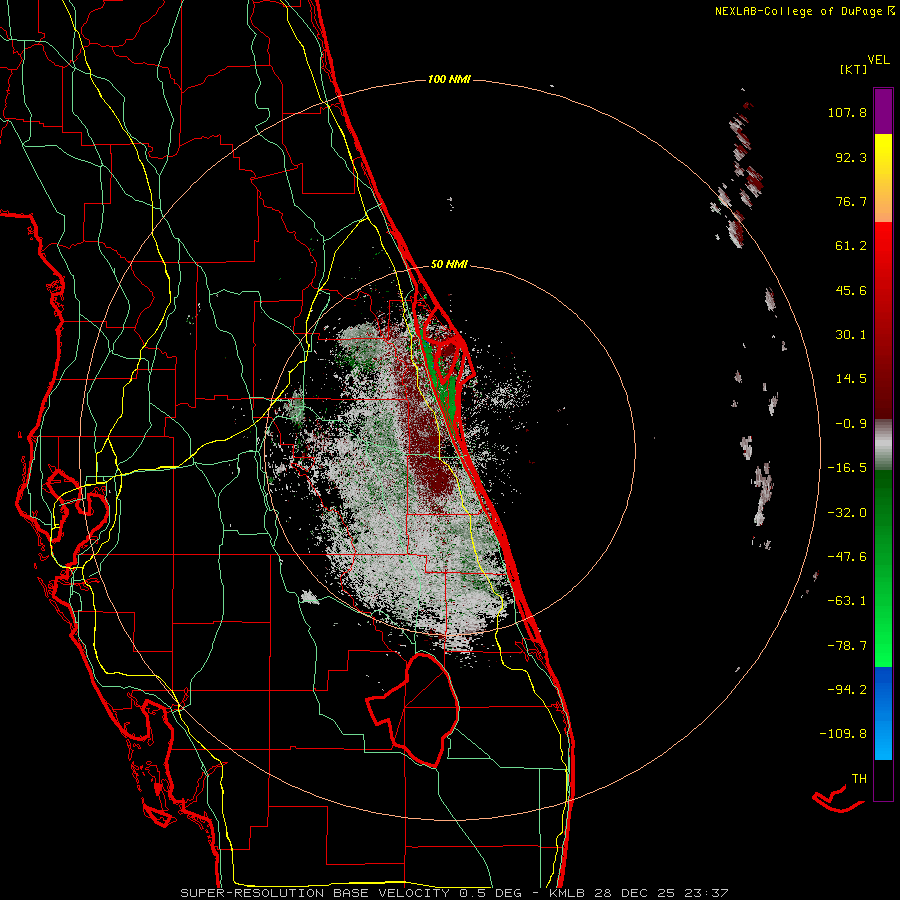Click the -78.7 velocity scale value
The image size is (900, 900).
[x=847, y=646]
